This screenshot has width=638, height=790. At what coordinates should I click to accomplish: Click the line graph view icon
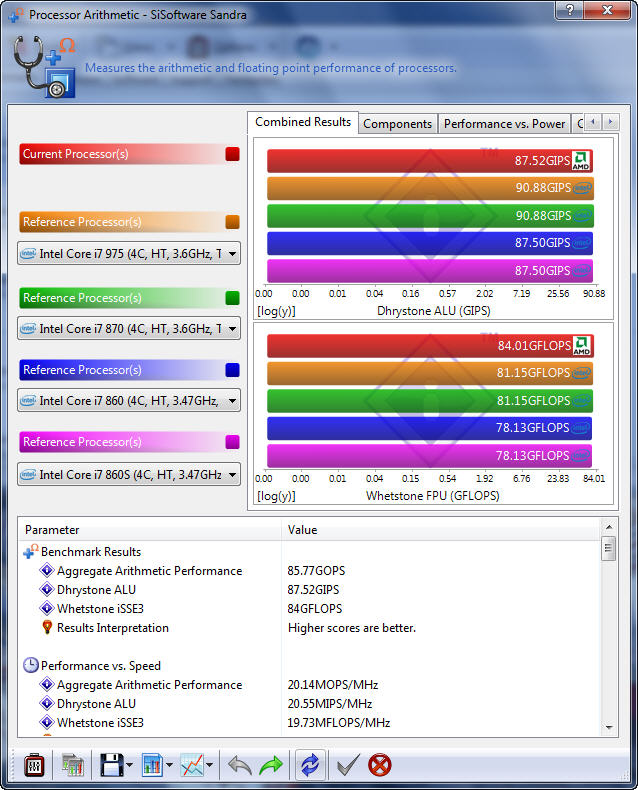192,765
